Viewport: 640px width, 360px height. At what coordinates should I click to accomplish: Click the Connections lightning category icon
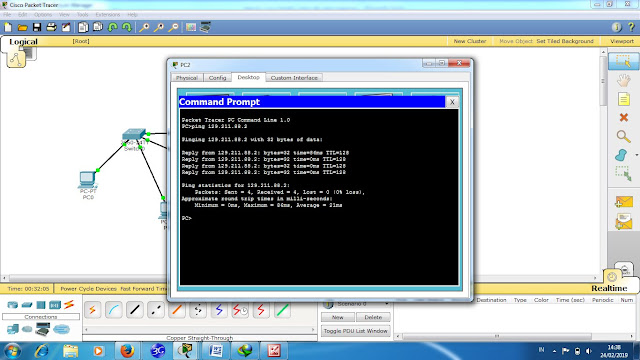click(69, 304)
